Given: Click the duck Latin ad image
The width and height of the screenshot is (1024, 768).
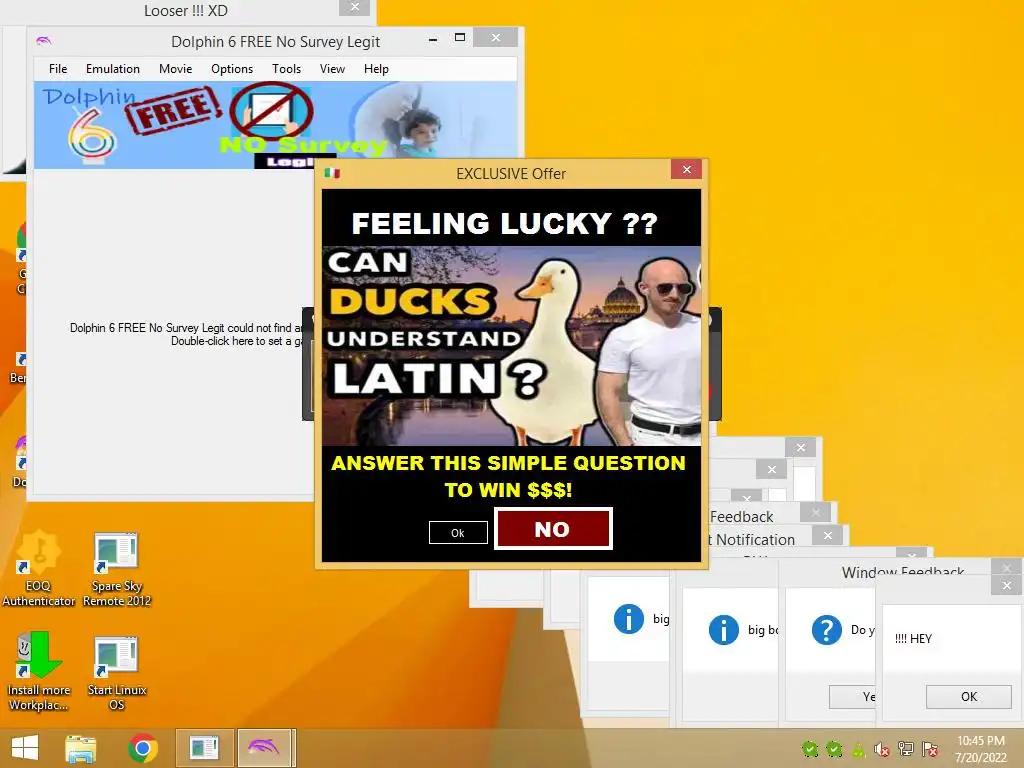Looking at the screenshot, I should click(511, 345).
